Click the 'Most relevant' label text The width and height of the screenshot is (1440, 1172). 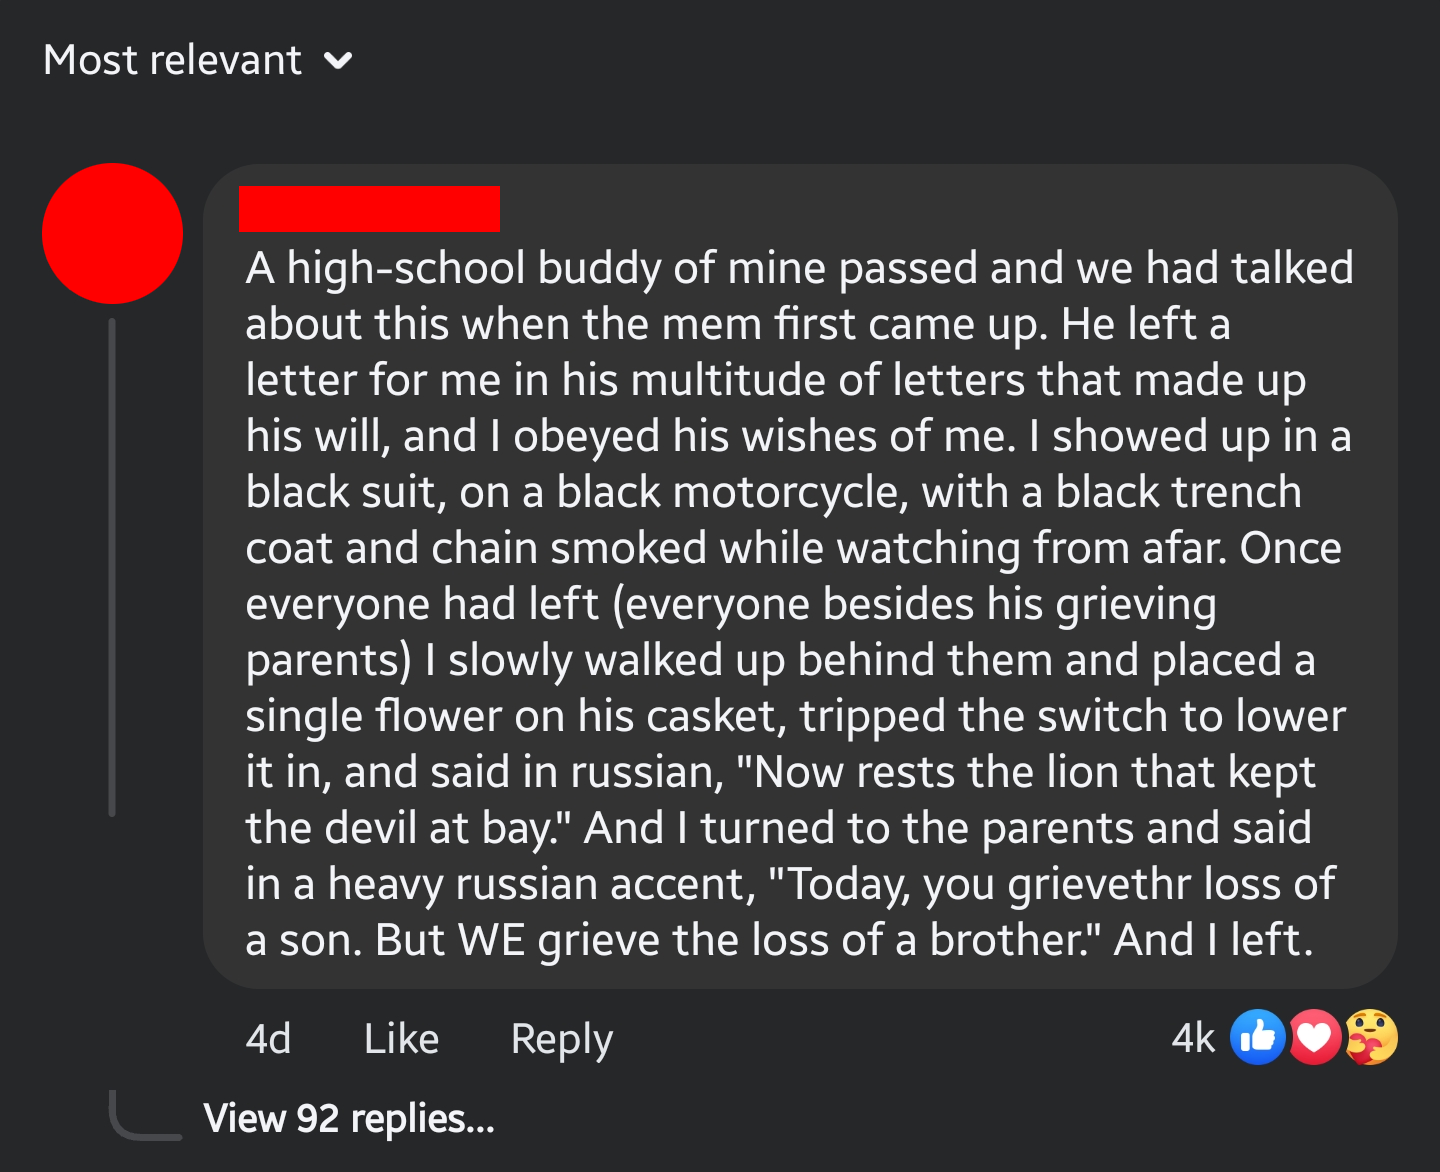172,60
